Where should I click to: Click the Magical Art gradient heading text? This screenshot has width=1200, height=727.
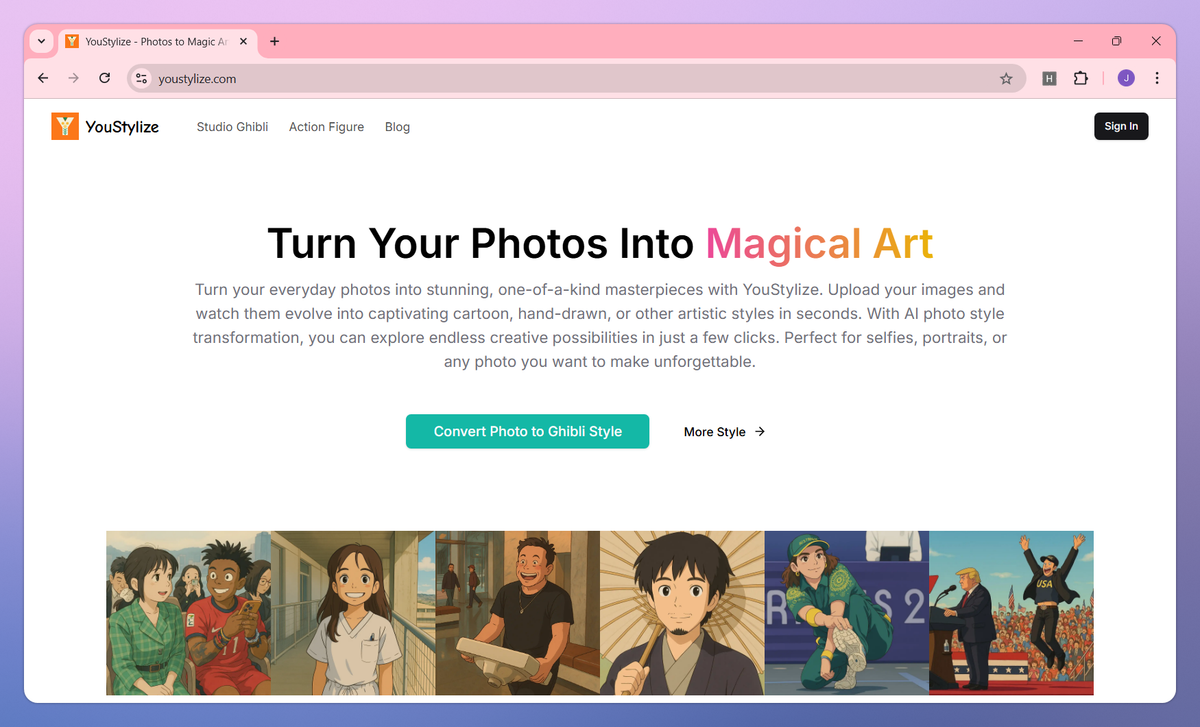[820, 244]
